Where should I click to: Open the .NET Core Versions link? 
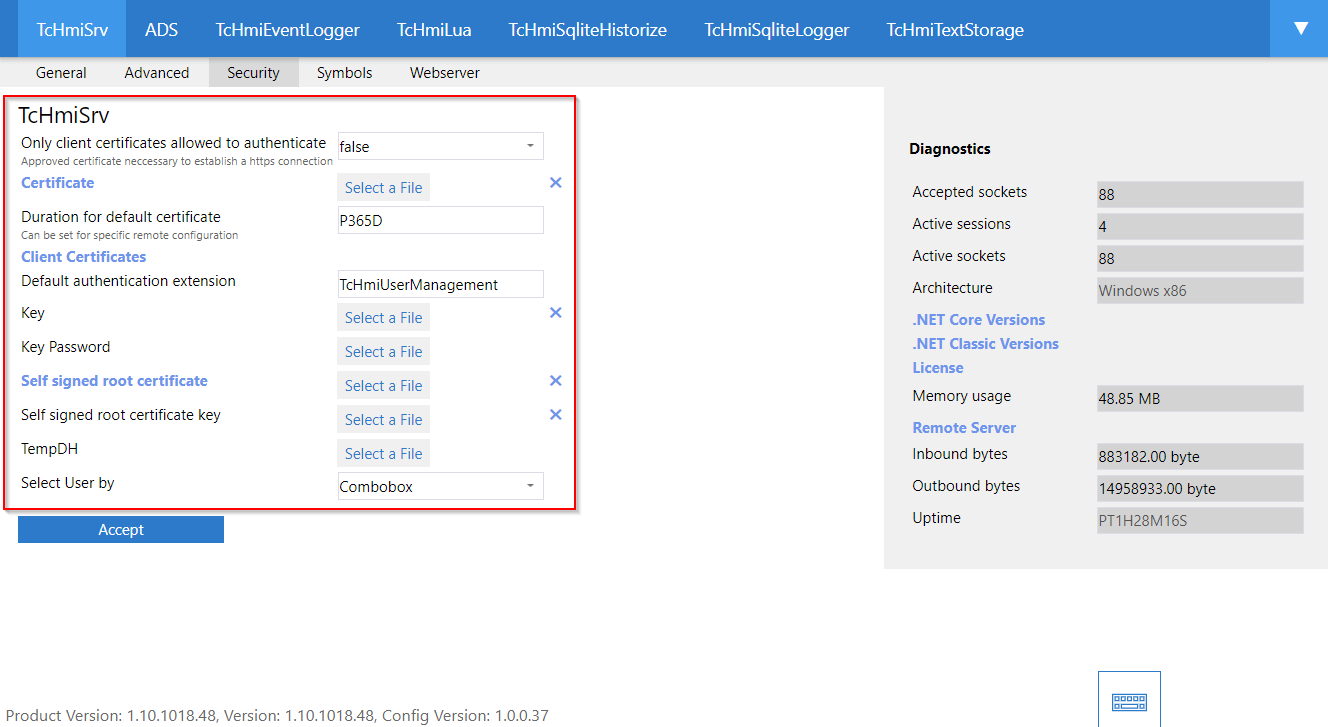tap(979, 320)
